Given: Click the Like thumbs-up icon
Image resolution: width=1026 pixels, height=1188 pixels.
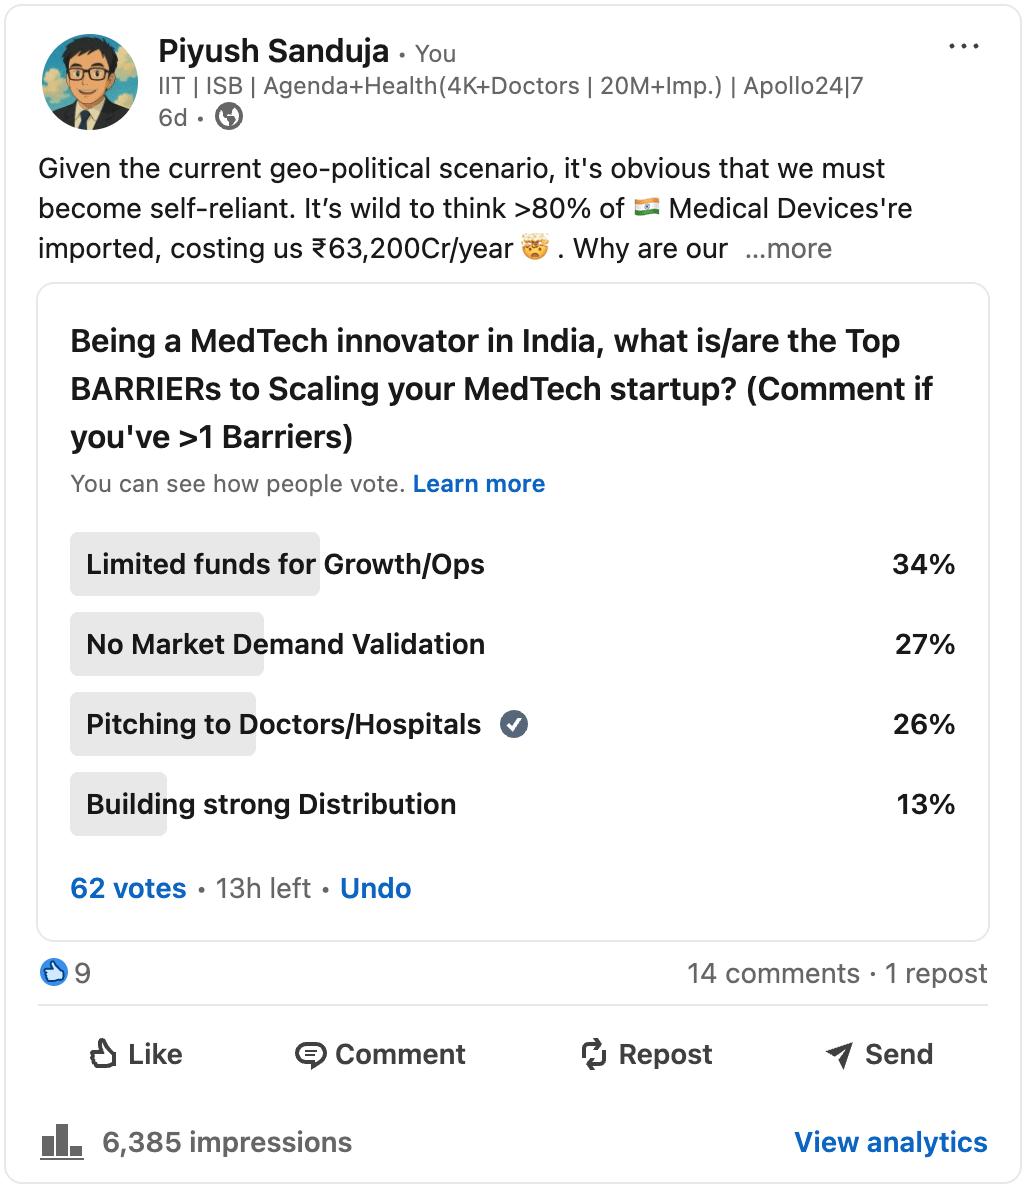Looking at the screenshot, I should click(104, 1054).
